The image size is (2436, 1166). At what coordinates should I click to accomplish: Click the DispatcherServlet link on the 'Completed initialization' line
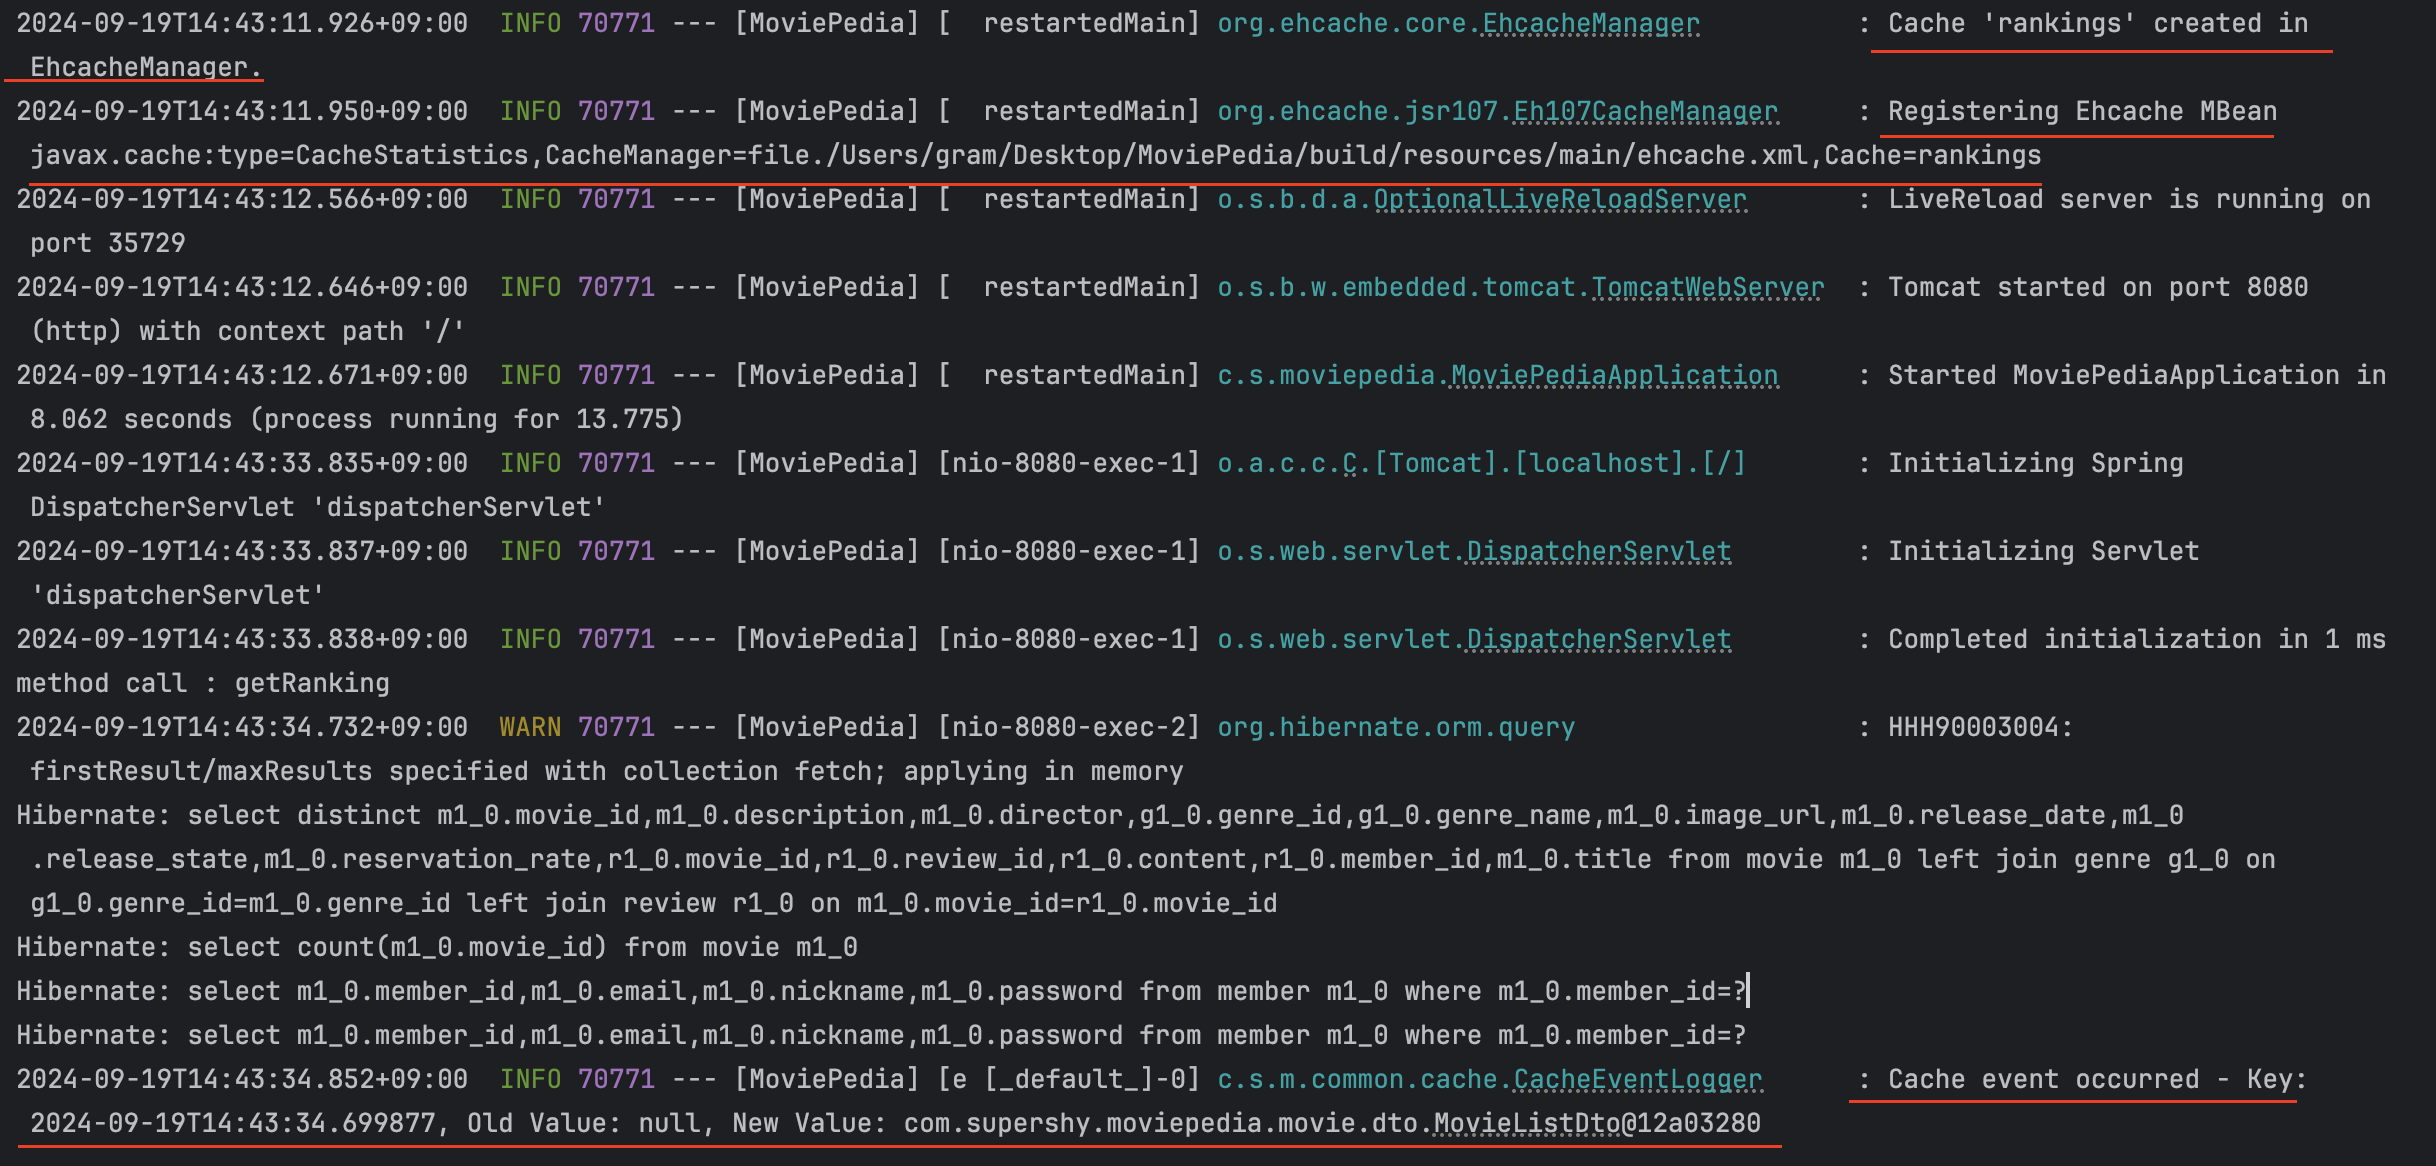point(1598,640)
